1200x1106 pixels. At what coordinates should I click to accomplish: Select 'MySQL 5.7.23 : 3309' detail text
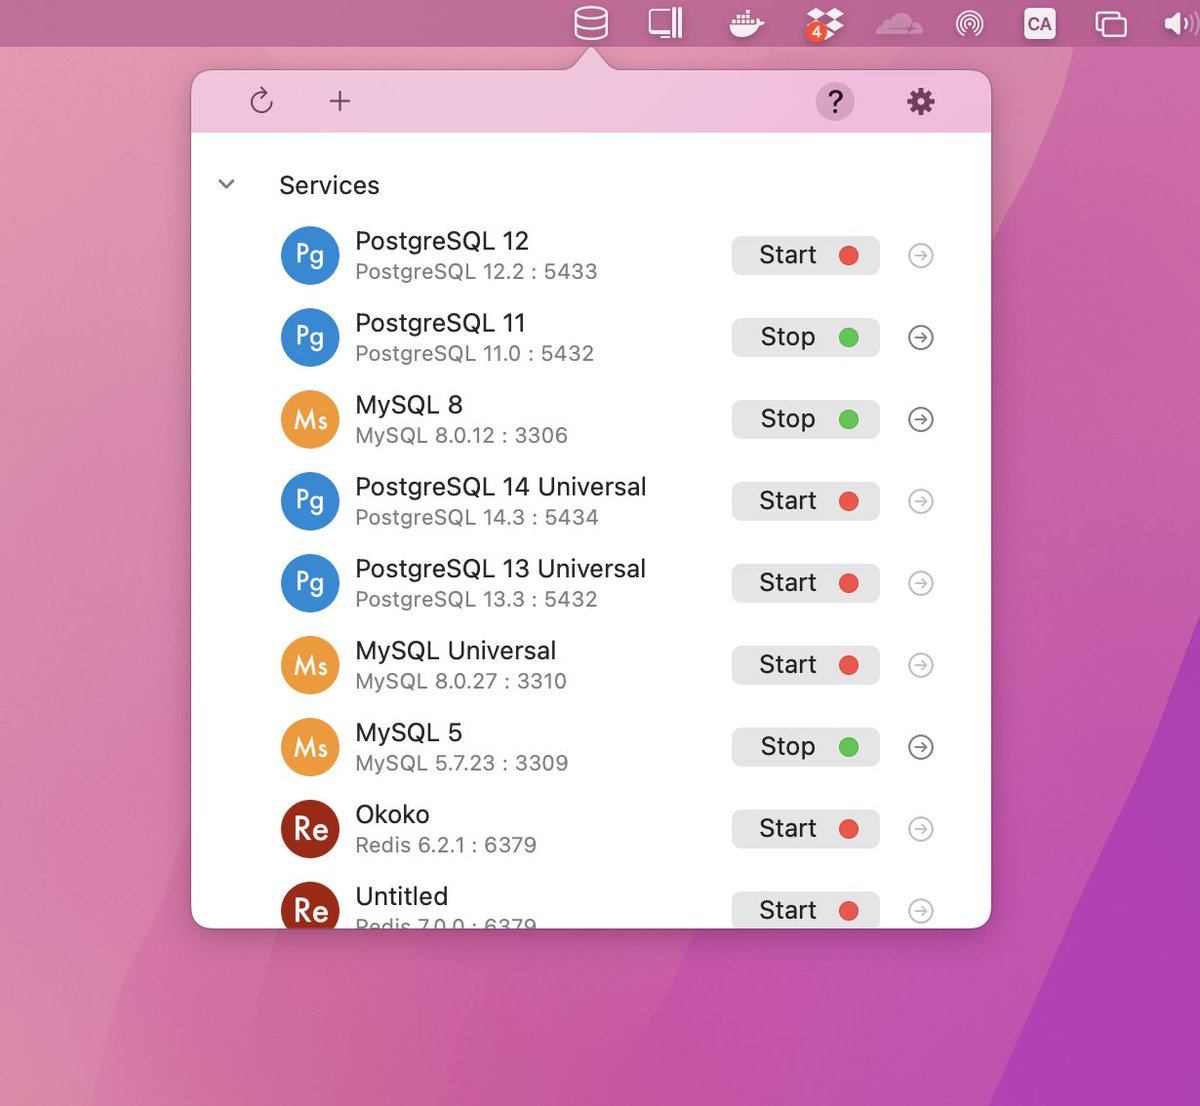click(462, 764)
